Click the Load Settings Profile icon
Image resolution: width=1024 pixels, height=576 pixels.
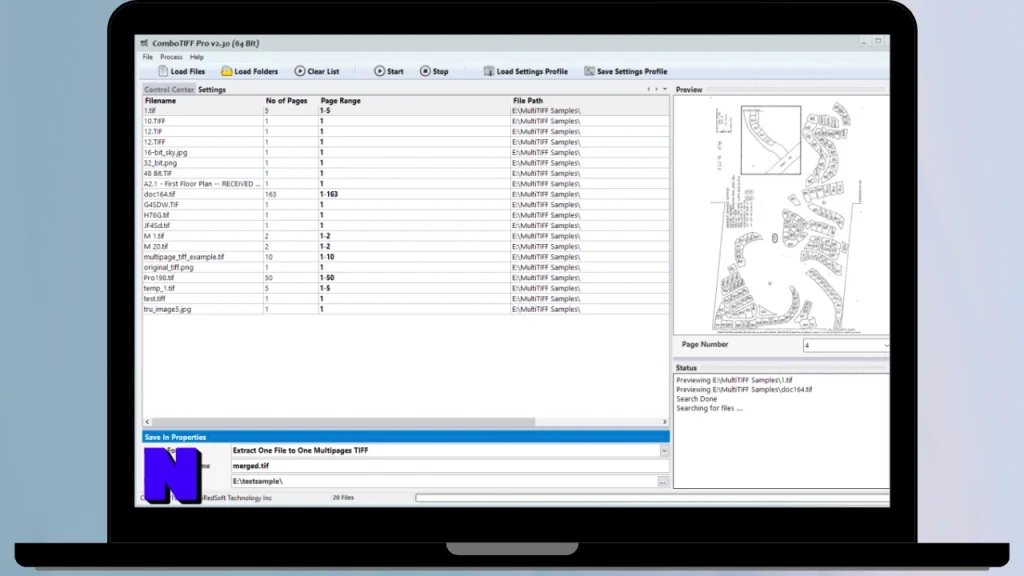(488, 71)
